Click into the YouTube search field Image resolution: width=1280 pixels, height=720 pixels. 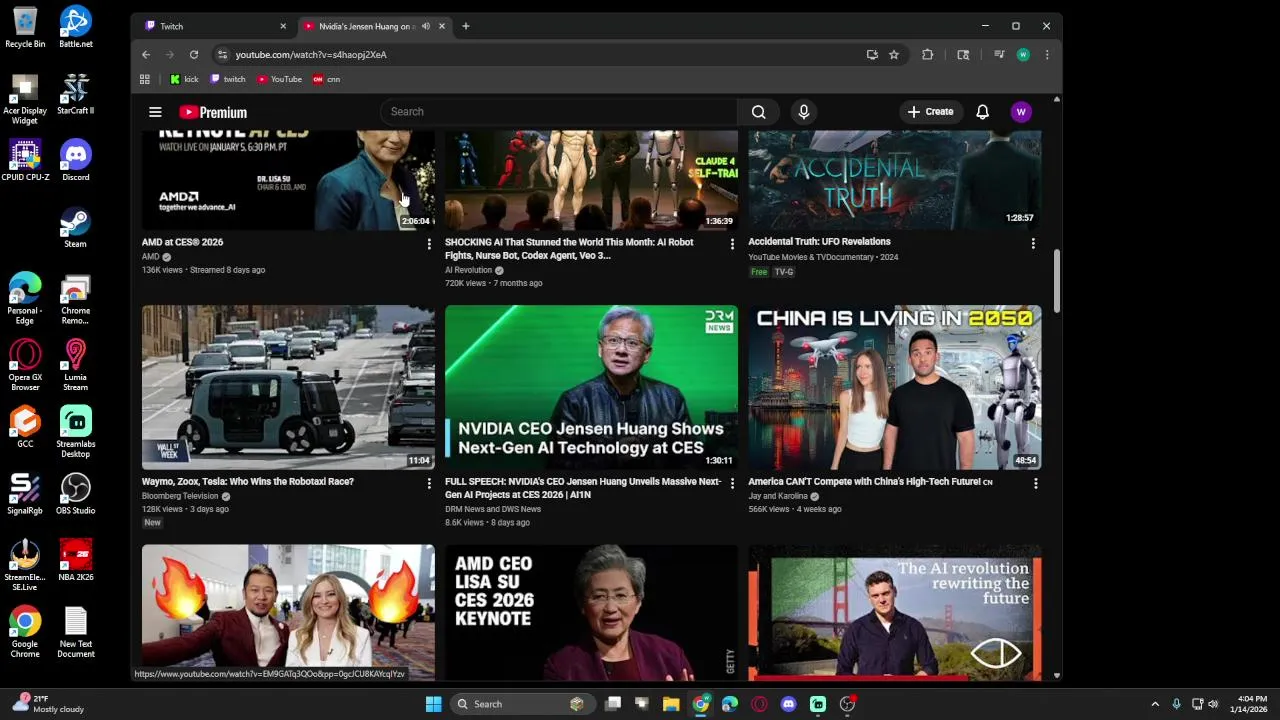tap(559, 112)
